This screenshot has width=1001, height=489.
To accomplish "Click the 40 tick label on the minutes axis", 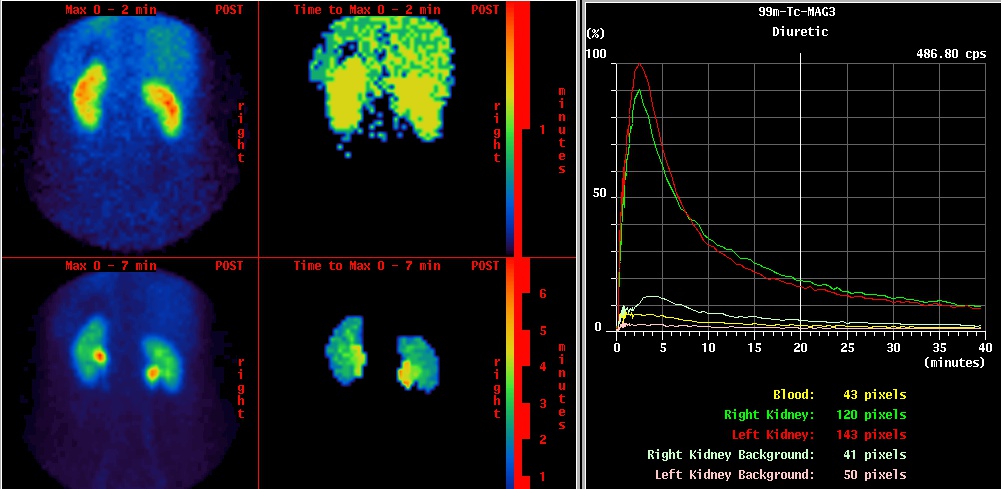I will click(x=984, y=347).
